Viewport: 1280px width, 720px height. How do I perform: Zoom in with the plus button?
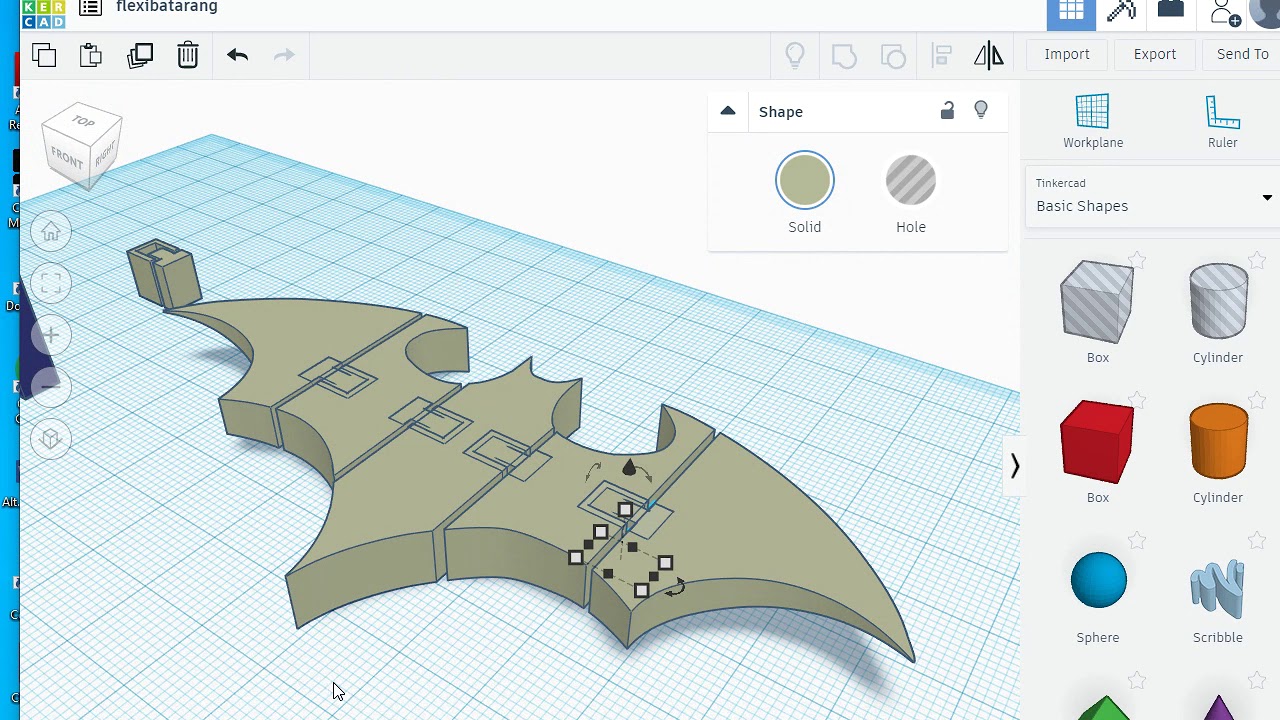coord(51,335)
